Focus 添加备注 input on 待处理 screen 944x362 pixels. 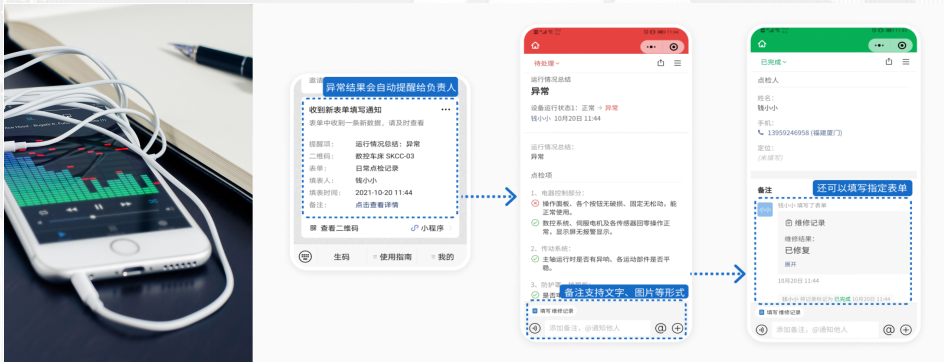click(598, 328)
